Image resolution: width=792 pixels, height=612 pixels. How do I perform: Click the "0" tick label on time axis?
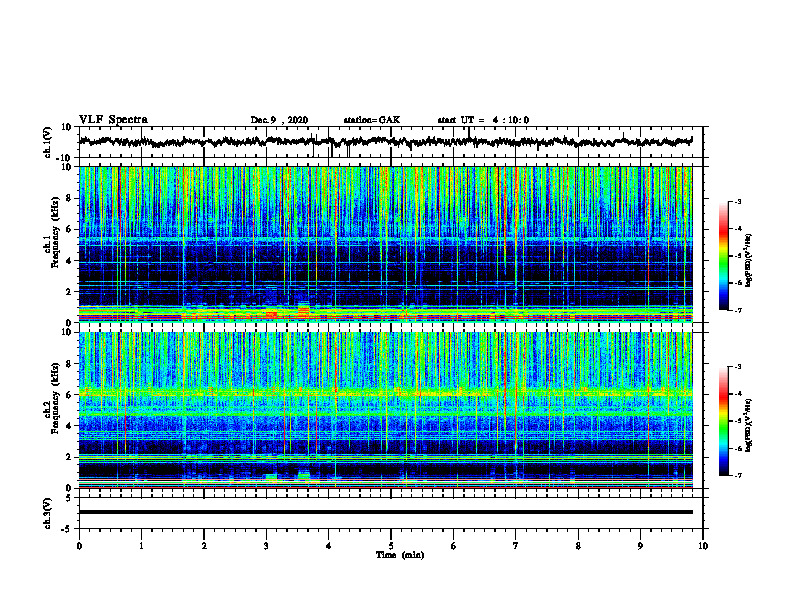tap(79, 546)
